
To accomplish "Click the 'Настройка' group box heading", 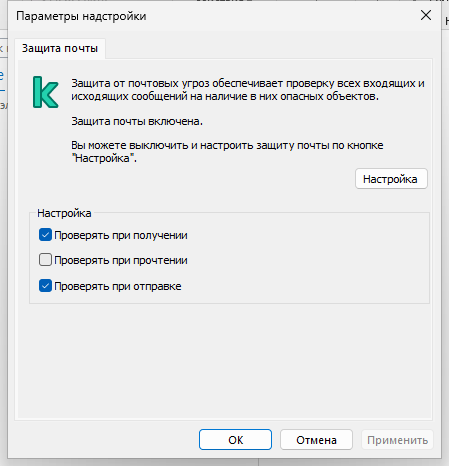I will pos(64,213).
